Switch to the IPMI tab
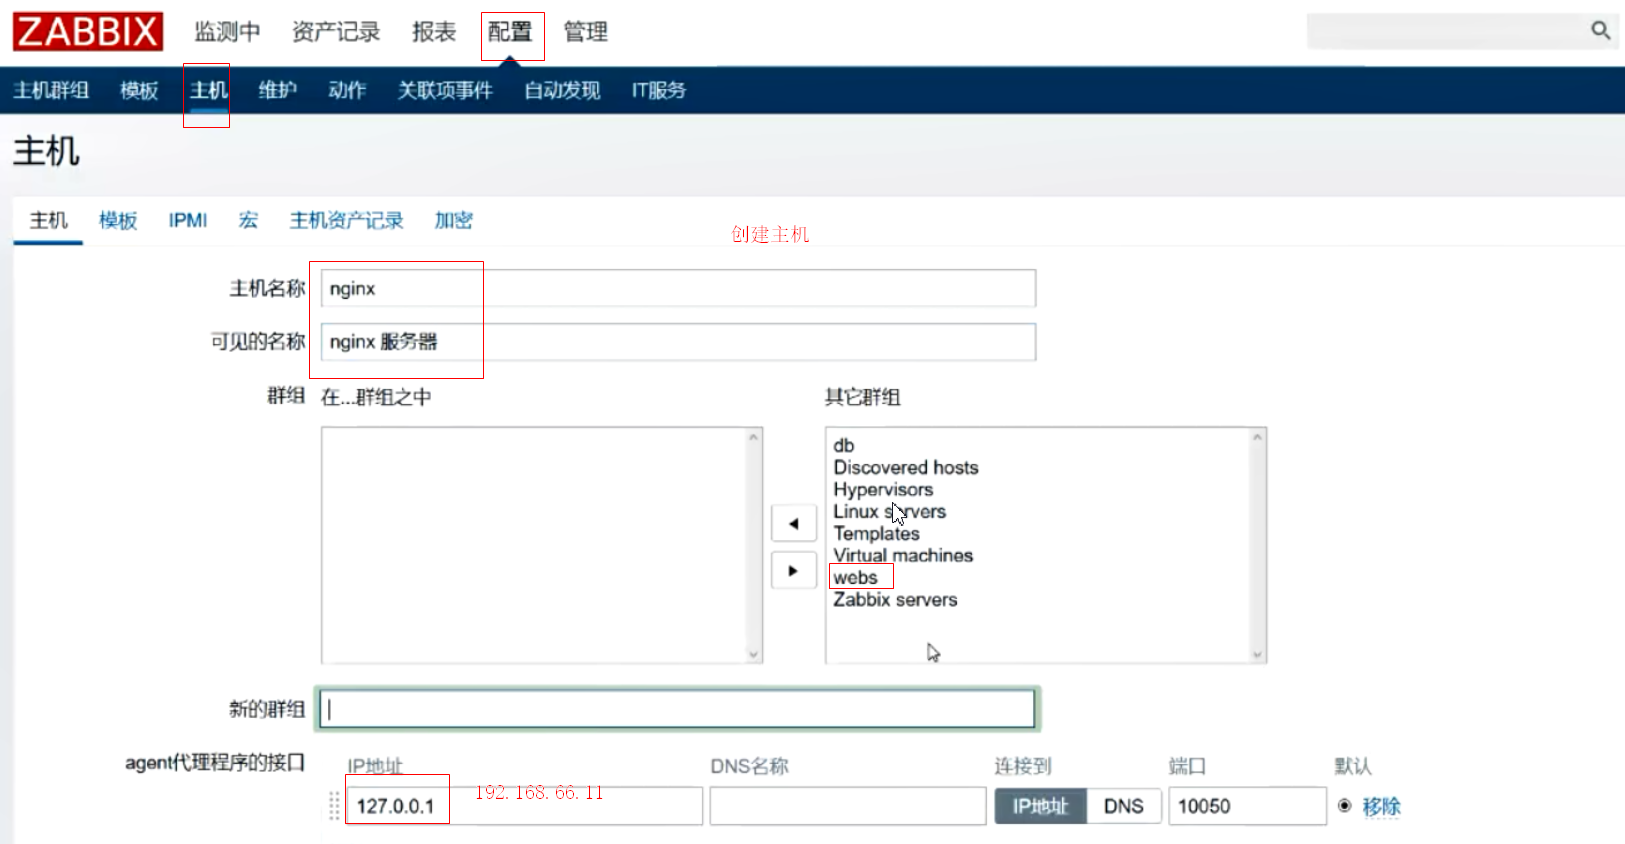The height and width of the screenshot is (844, 1625). [188, 220]
